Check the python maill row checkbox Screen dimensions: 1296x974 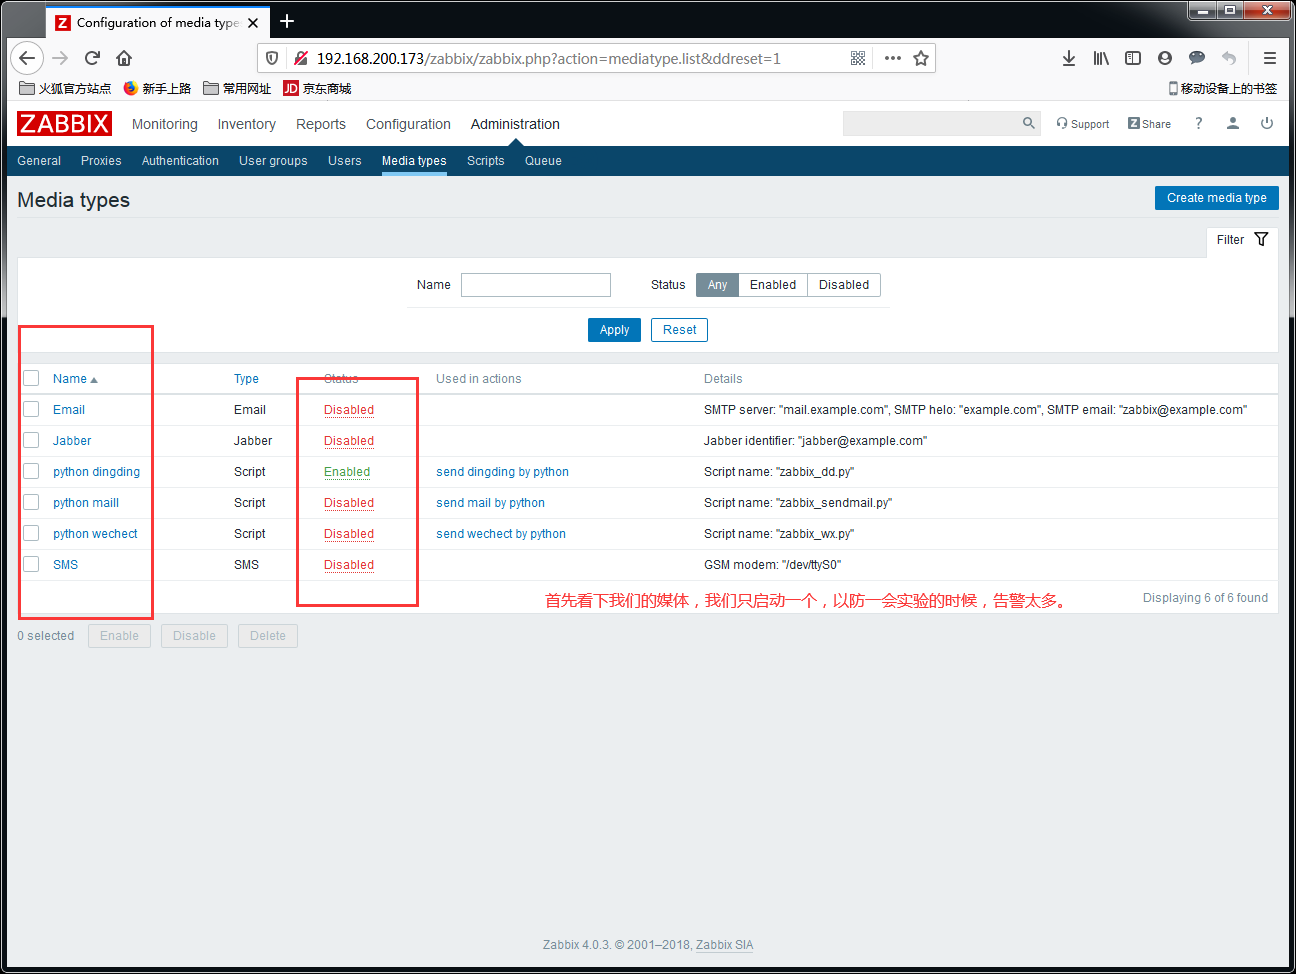(31, 502)
